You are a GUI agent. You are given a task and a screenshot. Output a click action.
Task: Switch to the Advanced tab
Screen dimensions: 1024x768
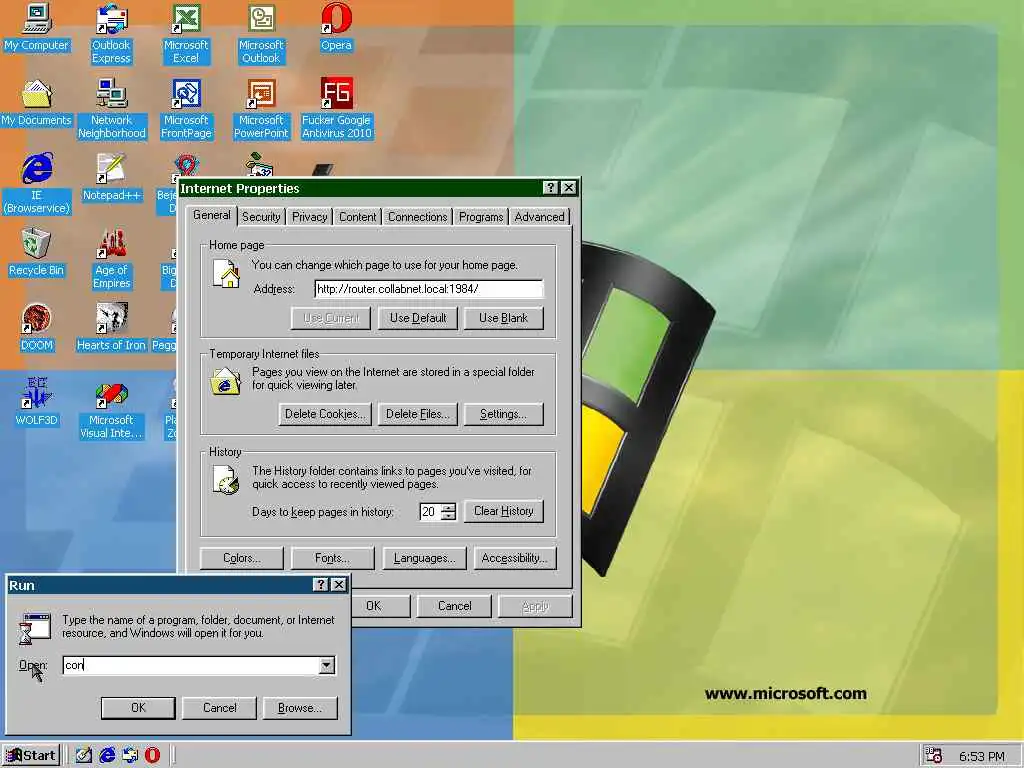[539, 217]
